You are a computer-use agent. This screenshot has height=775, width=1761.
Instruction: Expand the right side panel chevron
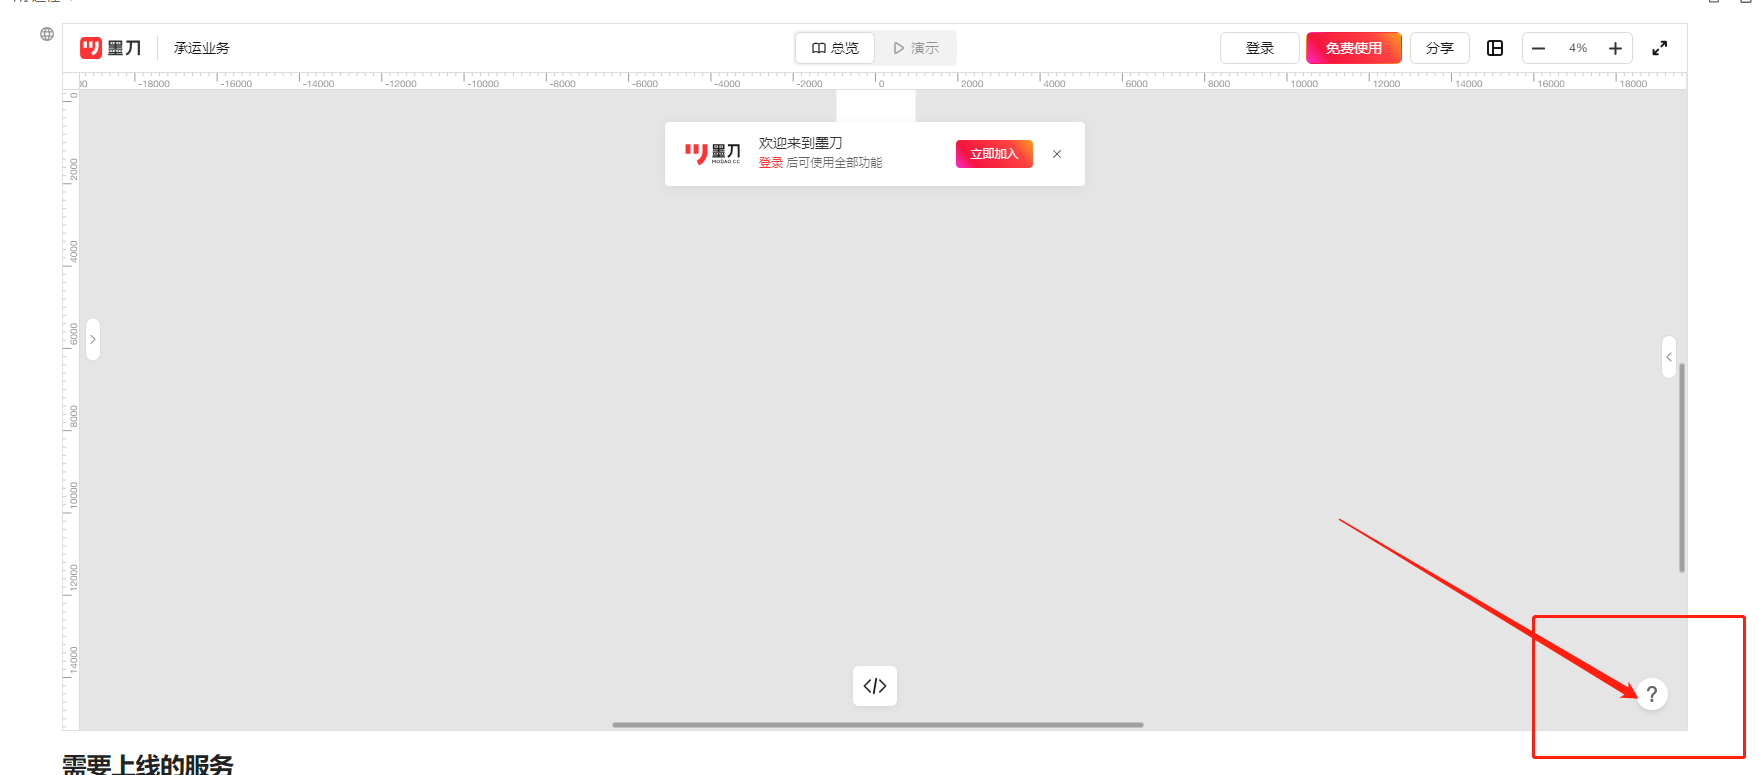pos(1669,357)
